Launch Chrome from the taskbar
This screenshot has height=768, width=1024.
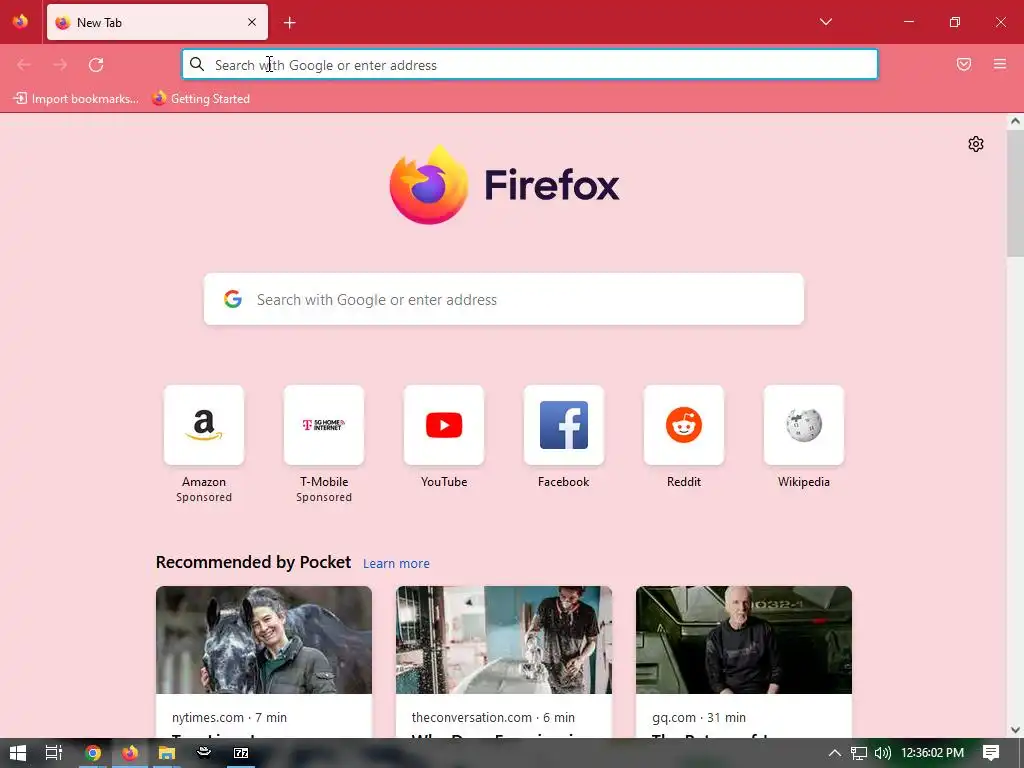tap(93, 753)
